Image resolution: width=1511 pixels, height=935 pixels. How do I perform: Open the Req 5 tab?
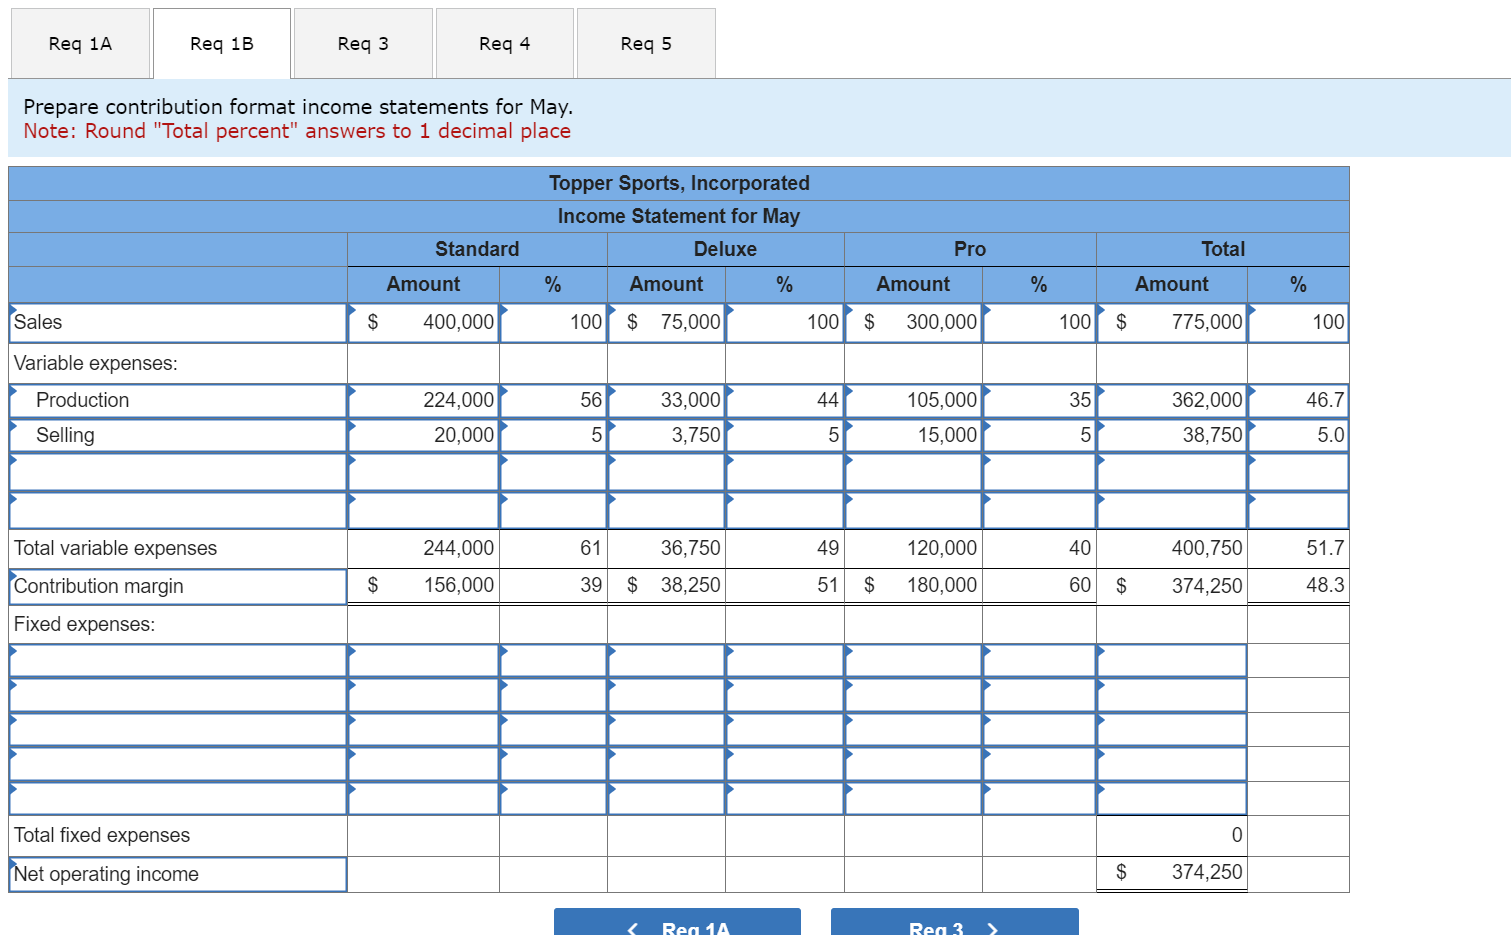point(646,43)
